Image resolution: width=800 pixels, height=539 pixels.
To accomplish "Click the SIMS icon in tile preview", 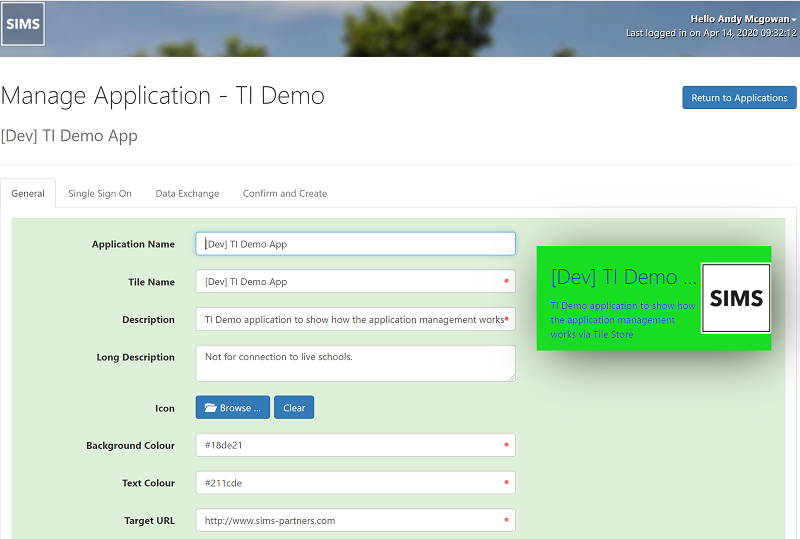I will click(736, 298).
